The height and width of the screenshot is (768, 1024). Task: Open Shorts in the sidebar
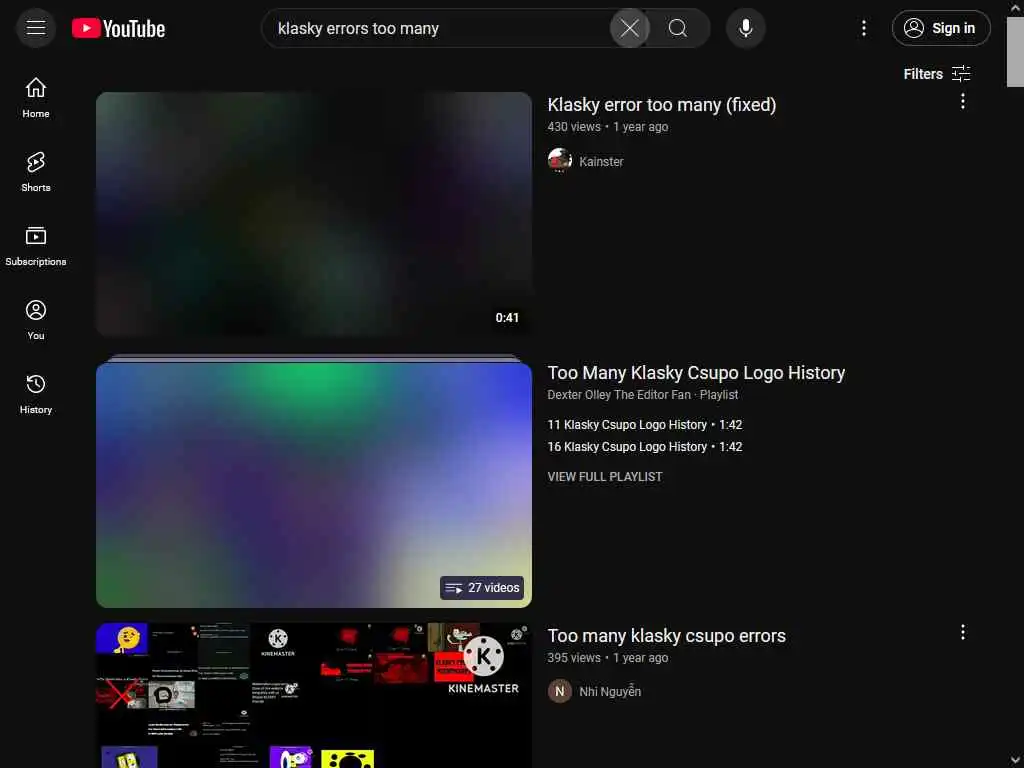(36, 172)
